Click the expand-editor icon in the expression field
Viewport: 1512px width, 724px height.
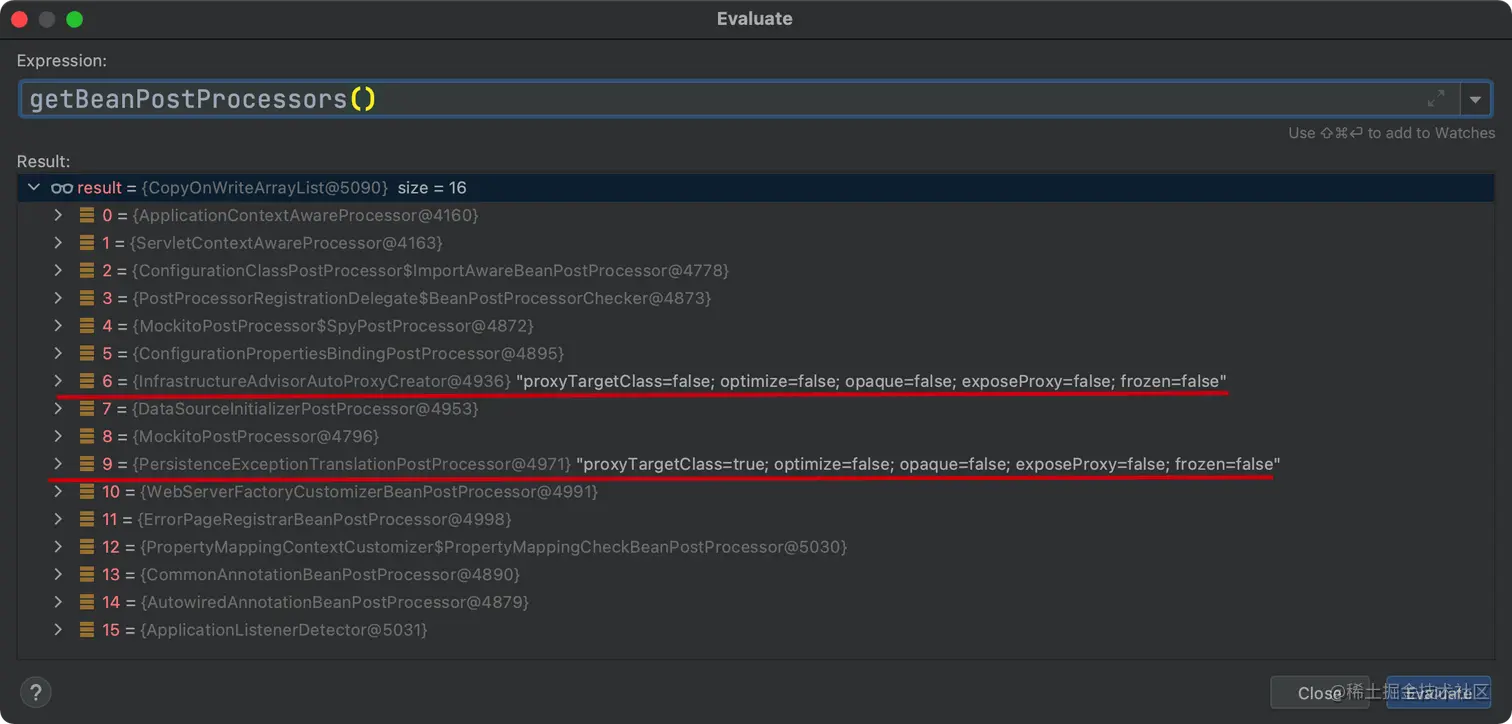click(x=1436, y=98)
